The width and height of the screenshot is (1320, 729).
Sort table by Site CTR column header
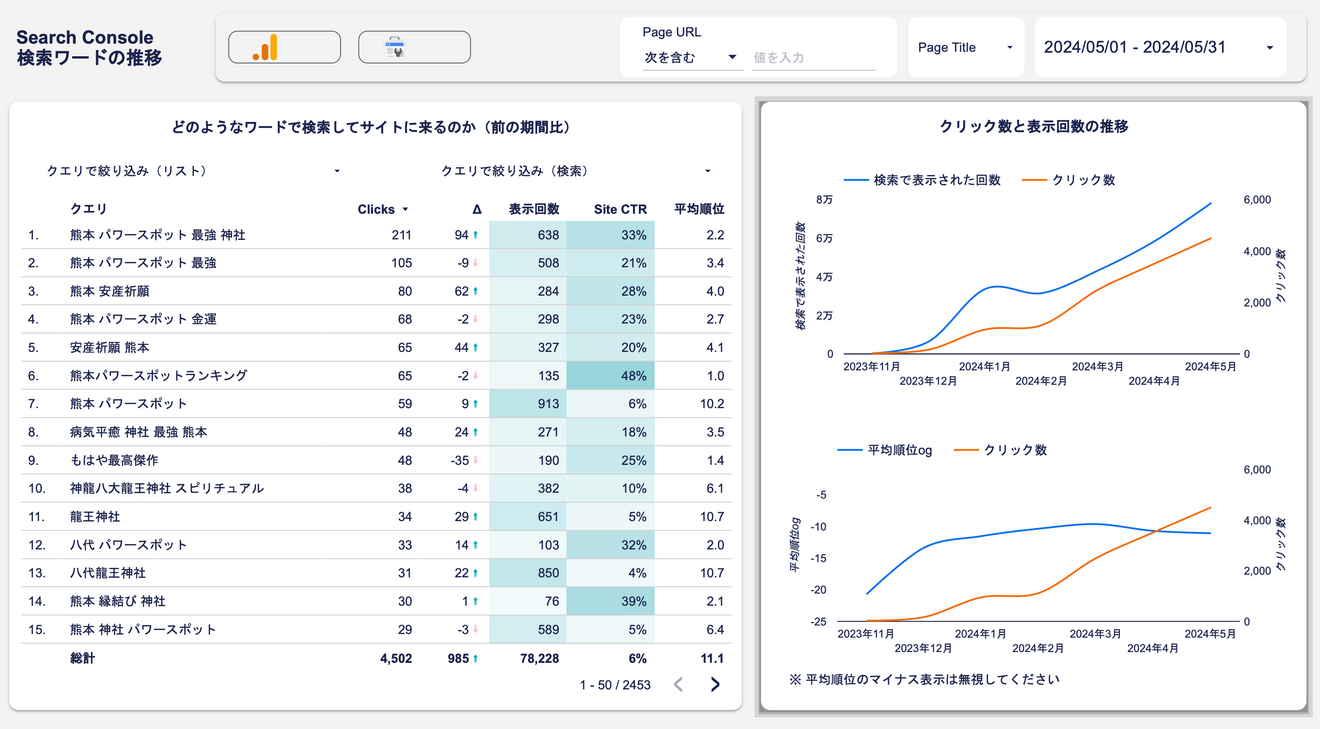(x=620, y=209)
